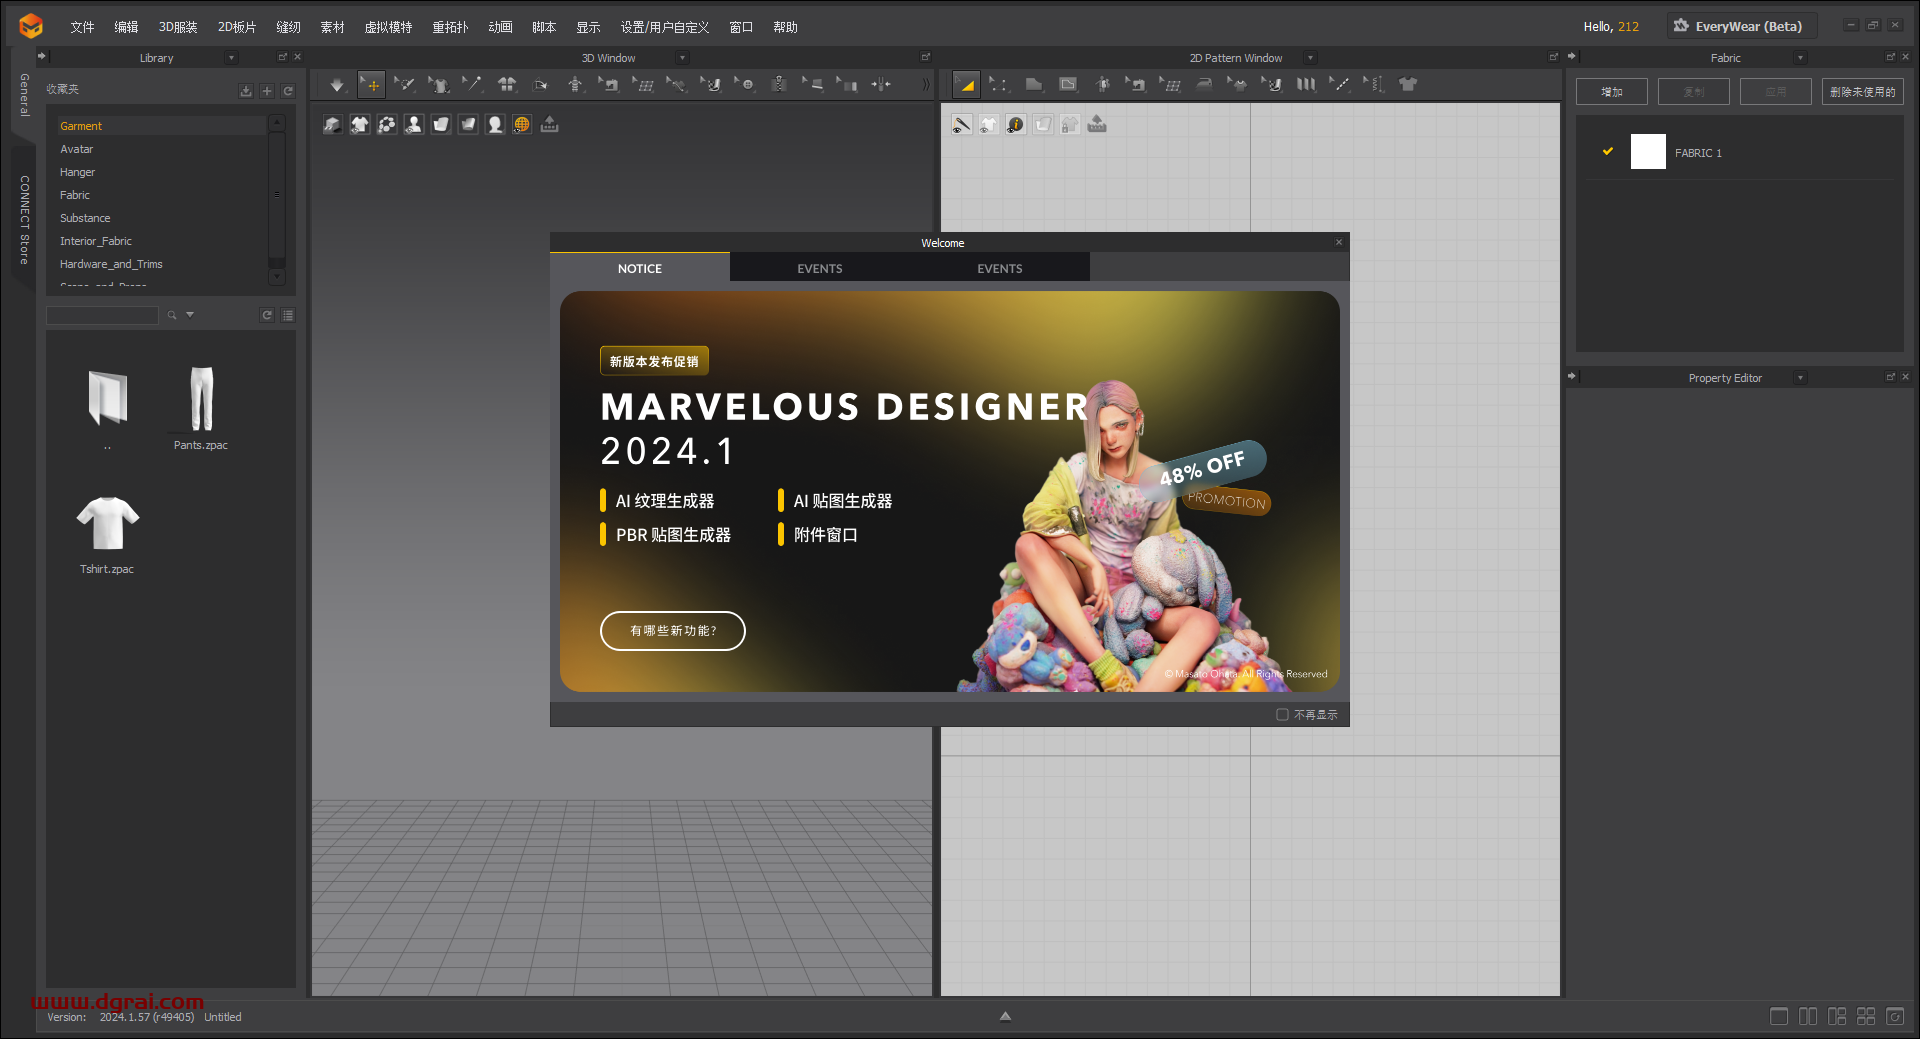The width and height of the screenshot is (1920, 1039).
Task: Open the 2D Pattern Window title dropdown
Action: pos(1310,58)
